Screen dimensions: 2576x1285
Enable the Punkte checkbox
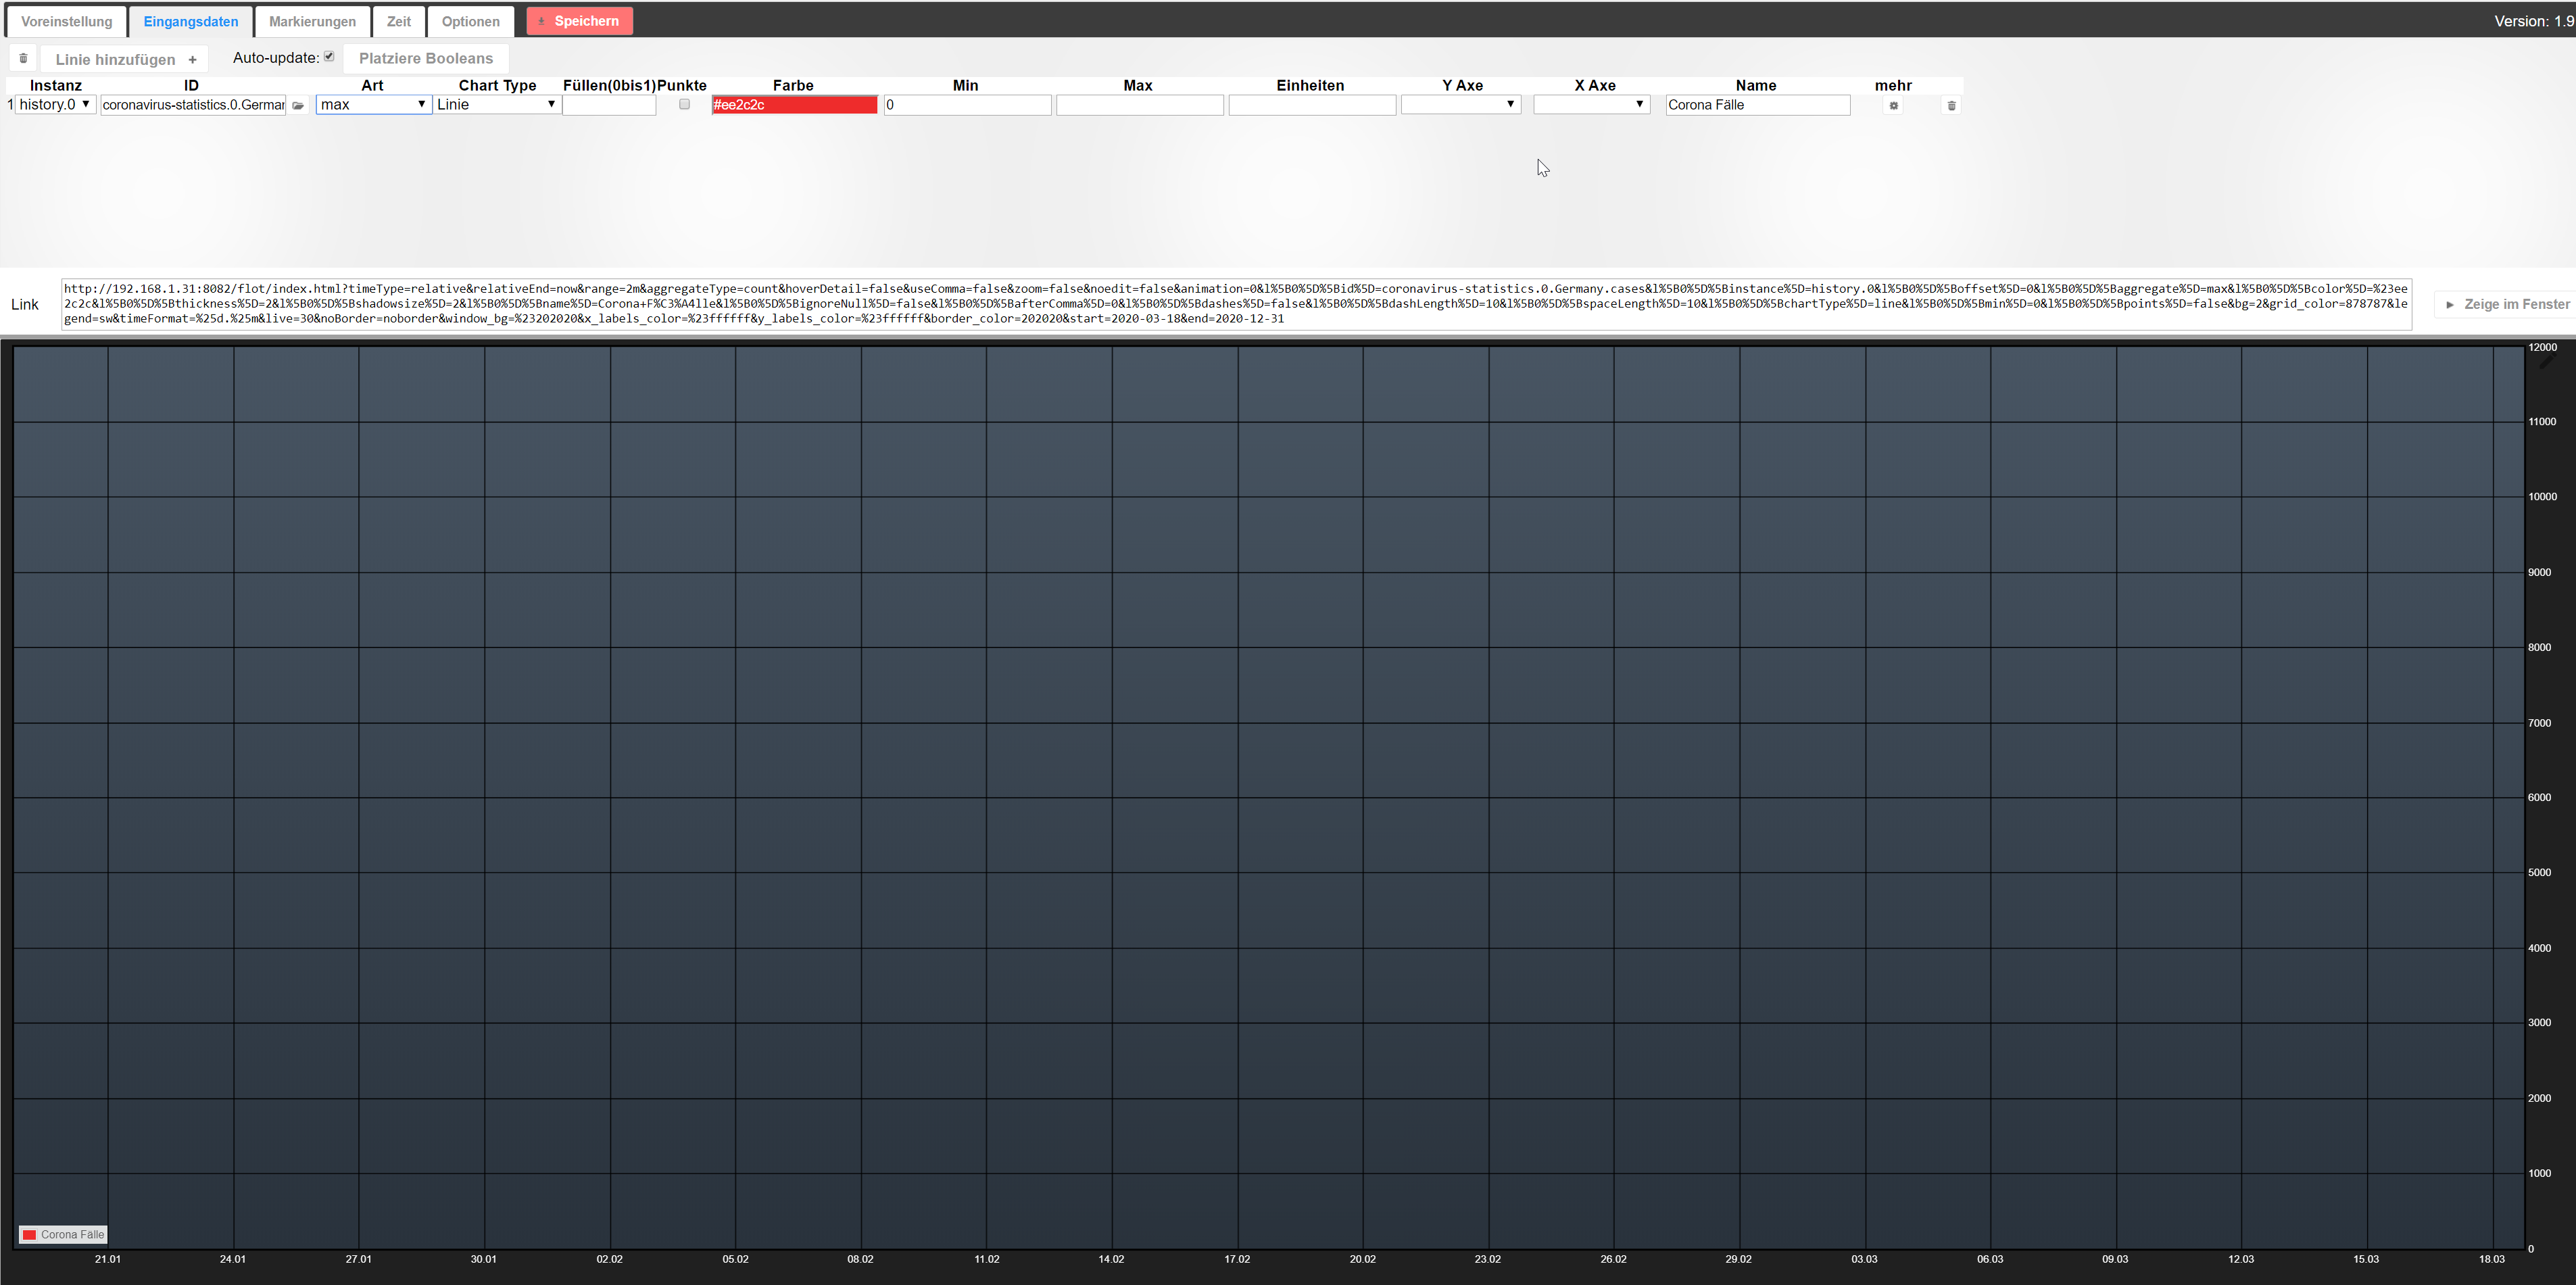[x=684, y=104]
